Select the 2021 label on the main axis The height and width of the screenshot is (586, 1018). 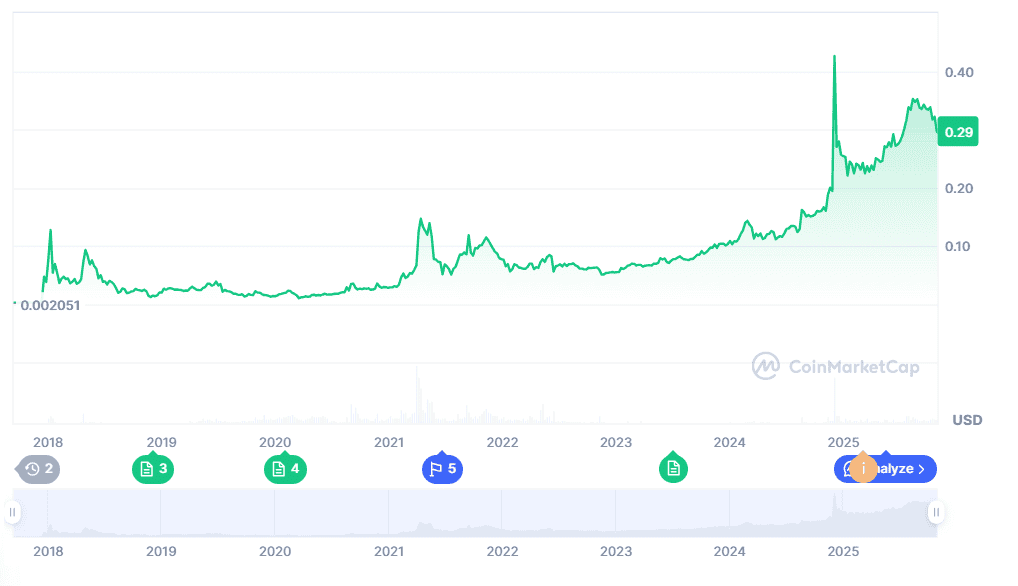point(389,442)
